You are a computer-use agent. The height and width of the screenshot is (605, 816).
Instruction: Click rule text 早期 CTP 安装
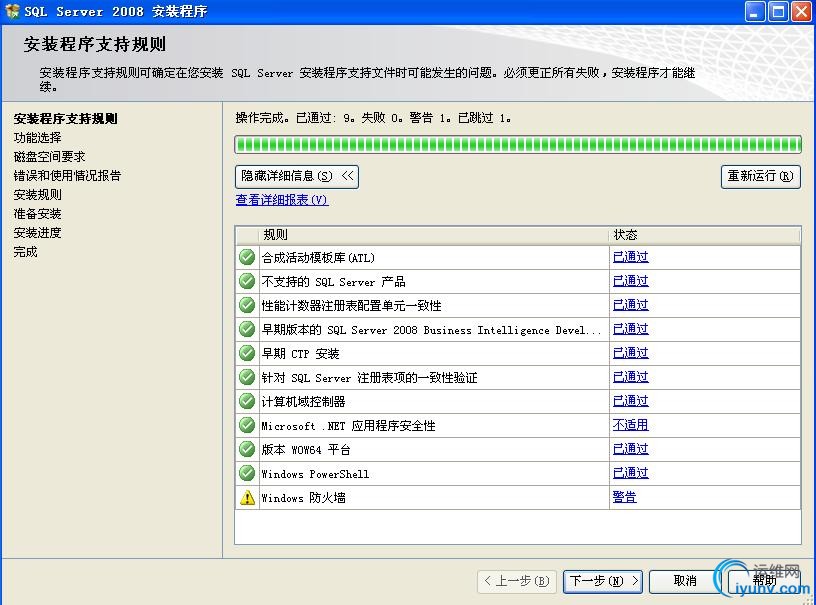pyautogui.click(x=300, y=354)
